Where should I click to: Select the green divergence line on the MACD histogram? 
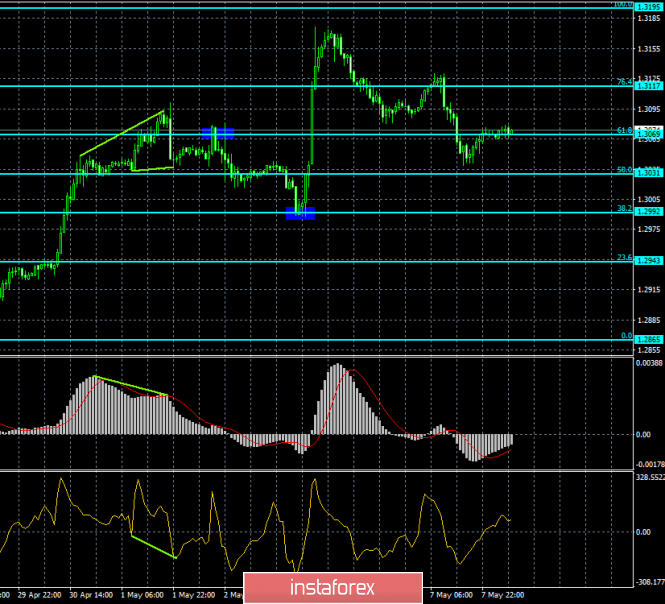point(130,386)
